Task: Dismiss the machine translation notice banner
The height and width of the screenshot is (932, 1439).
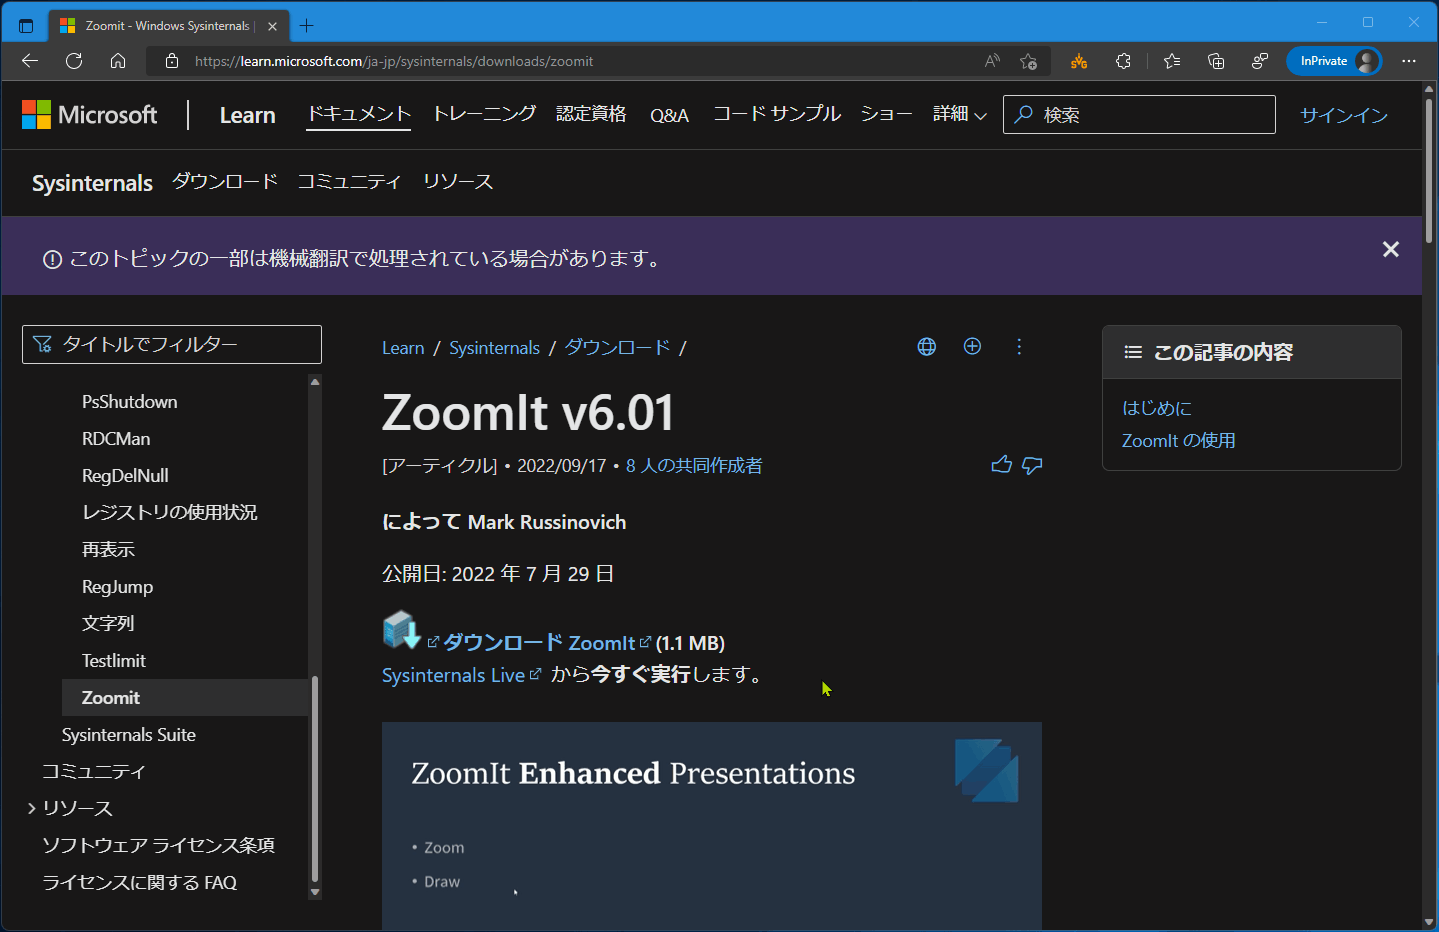Action: pos(1390,249)
